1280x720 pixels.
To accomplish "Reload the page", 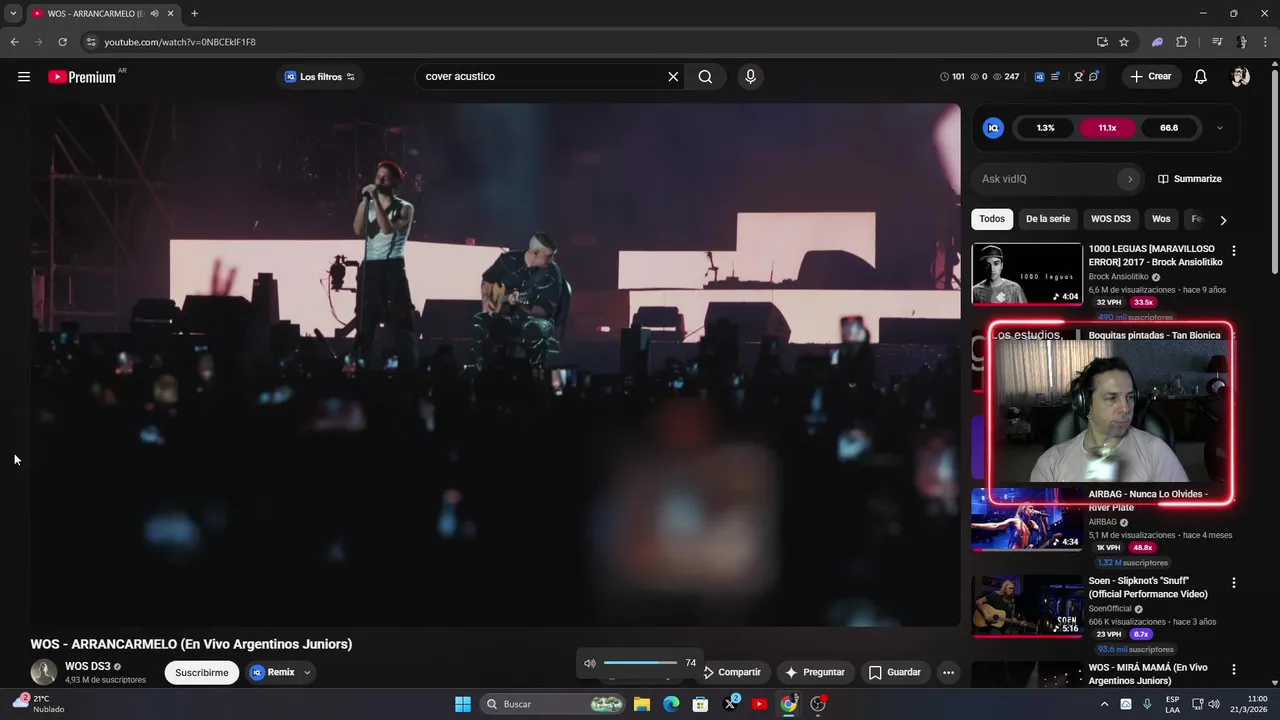I will point(62,42).
